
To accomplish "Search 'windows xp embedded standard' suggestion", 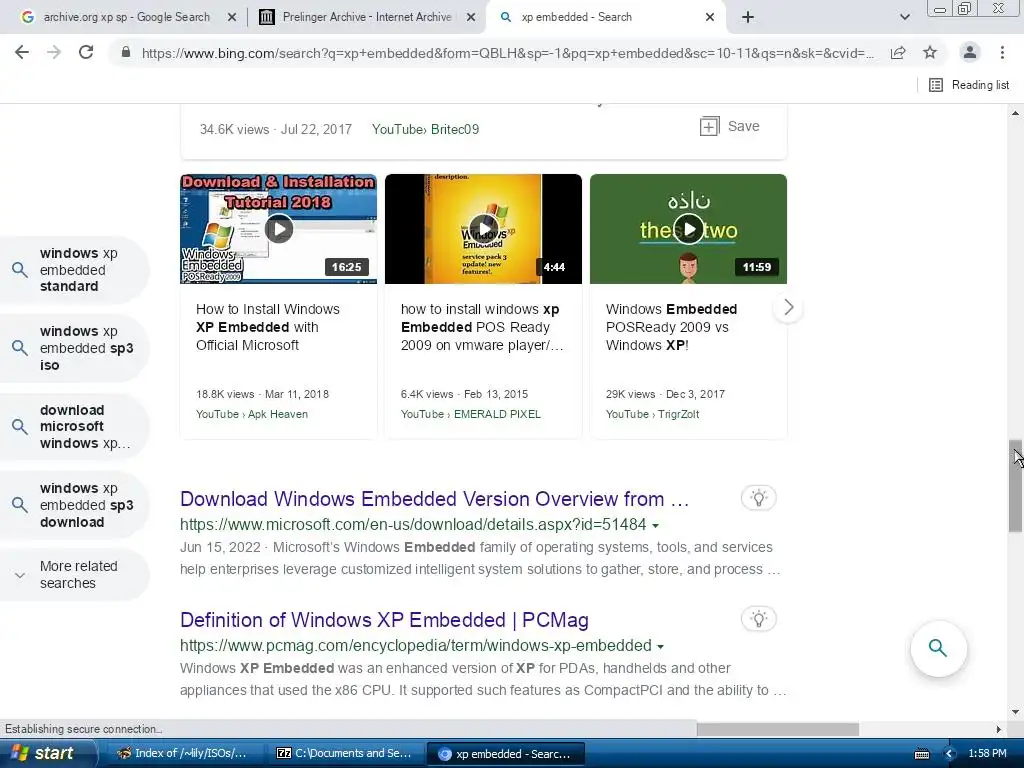I will pos(74,270).
